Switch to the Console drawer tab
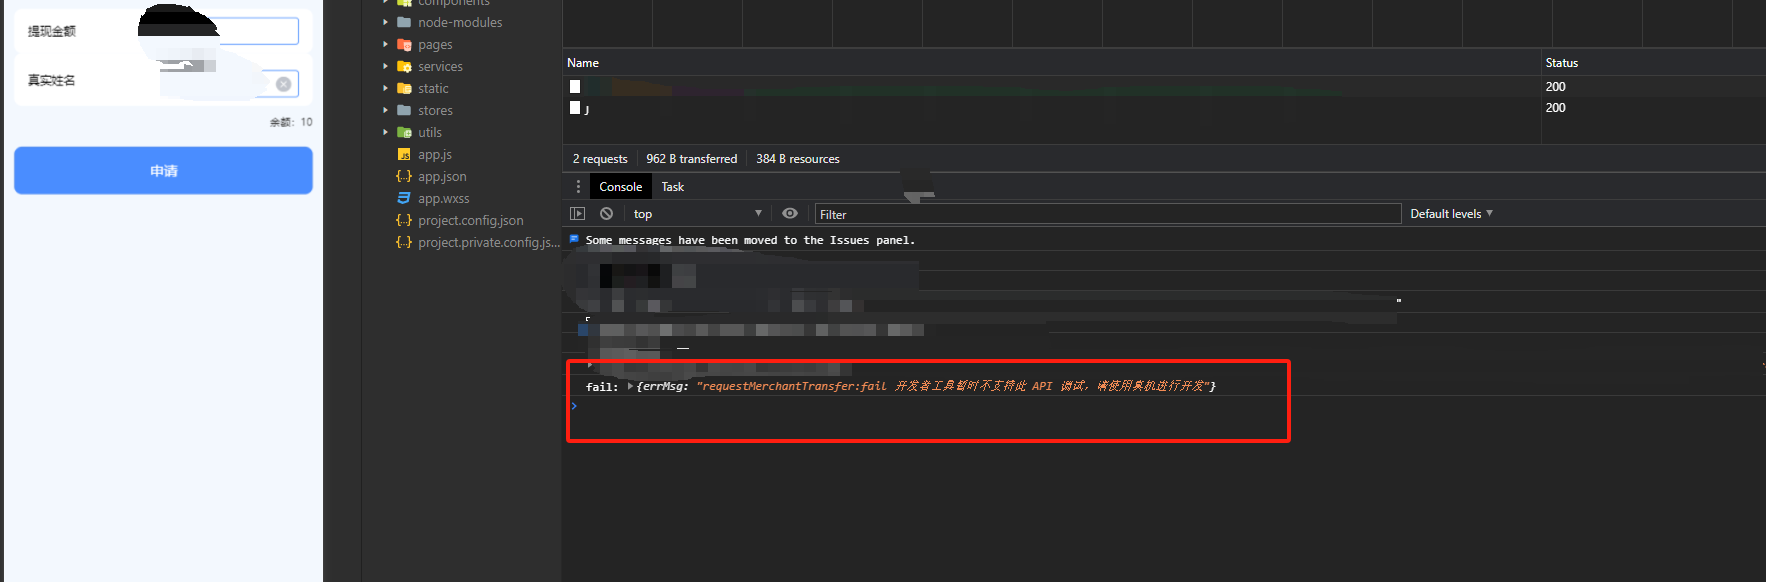This screenshot has width=1766, height=582. click(x=620, y=186)
